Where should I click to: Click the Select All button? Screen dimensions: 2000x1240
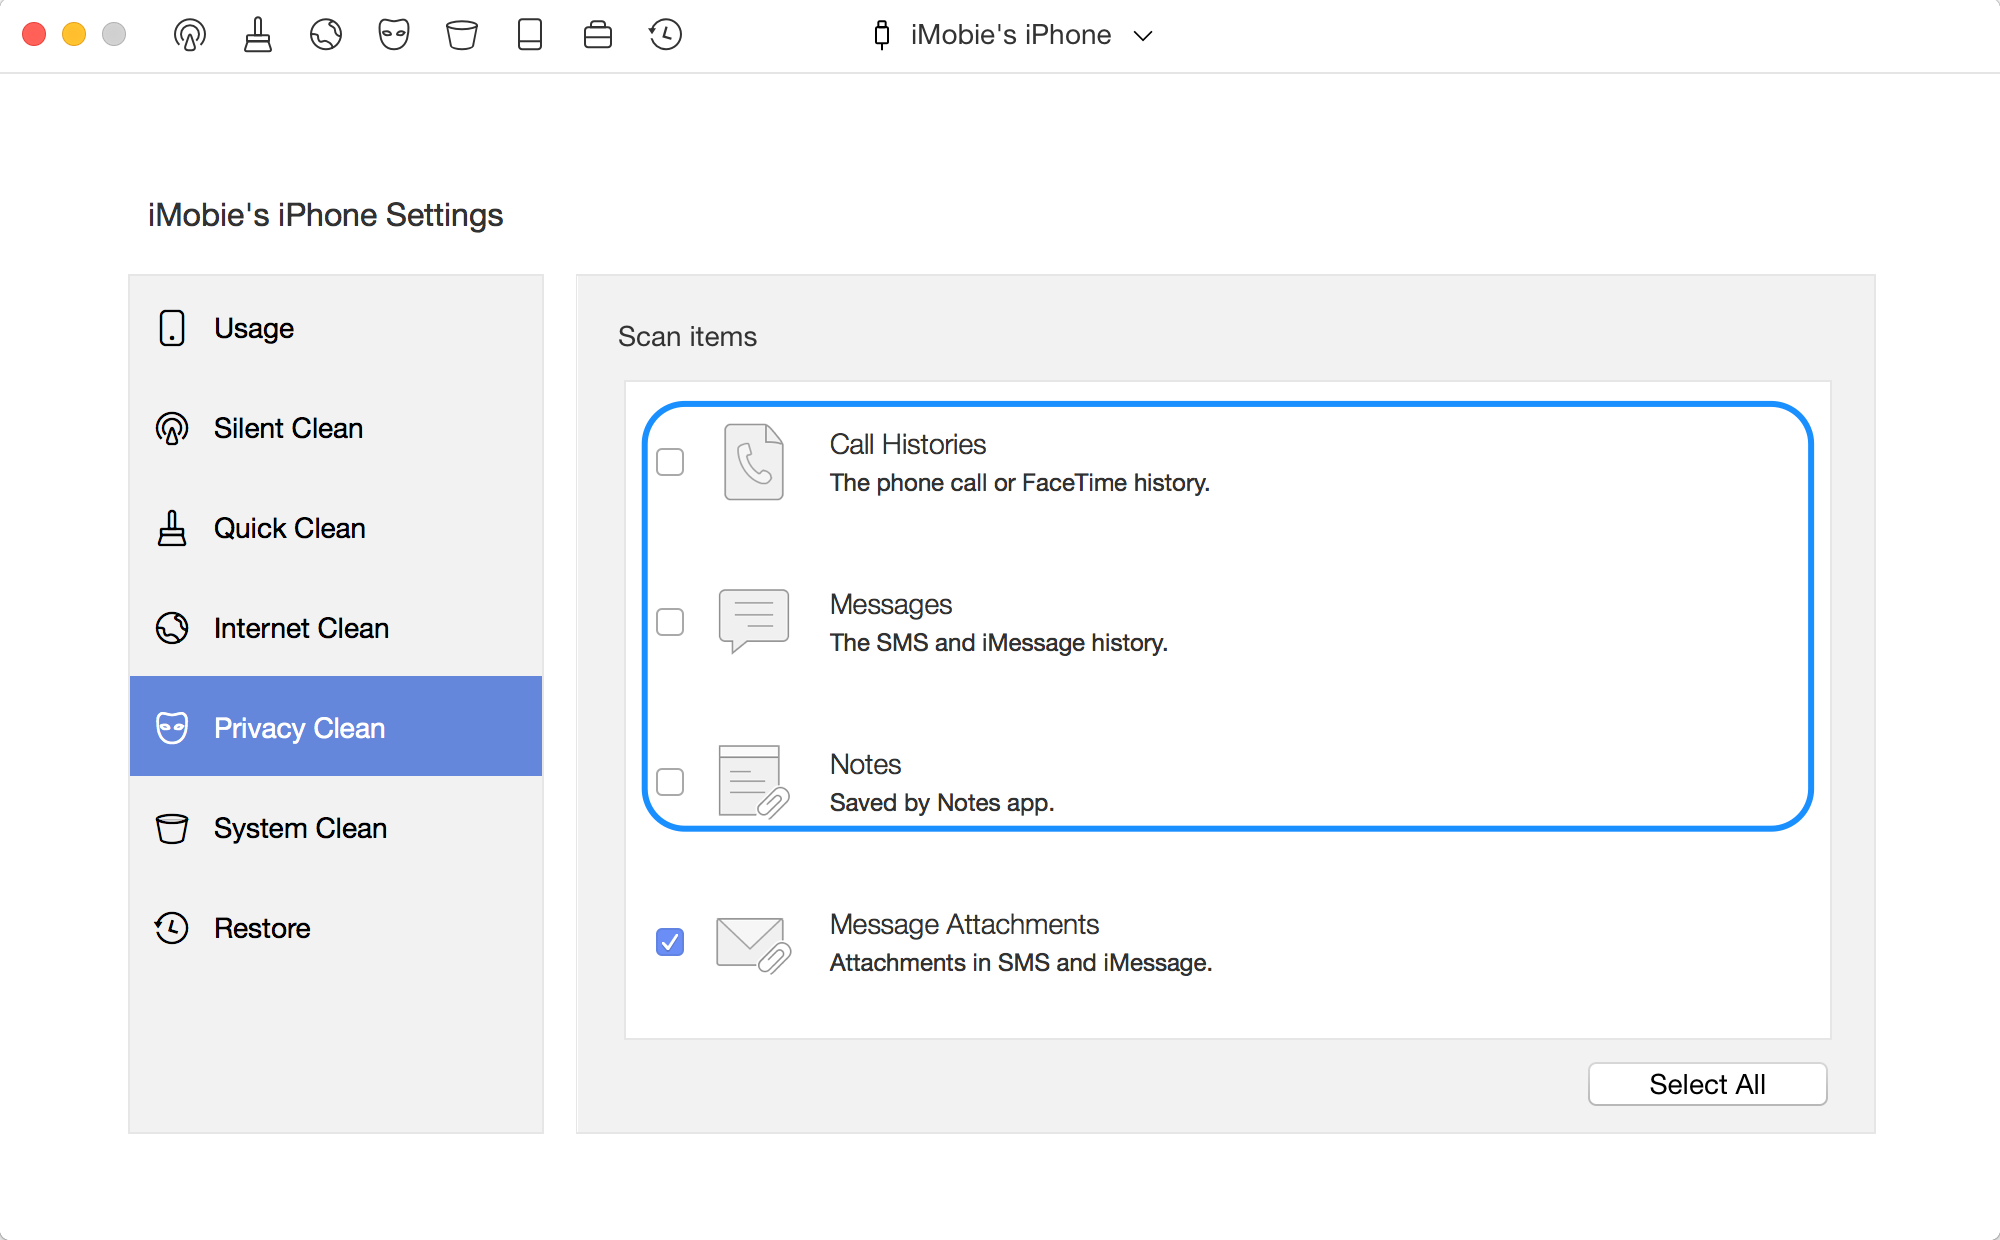pos(1707,1084)
